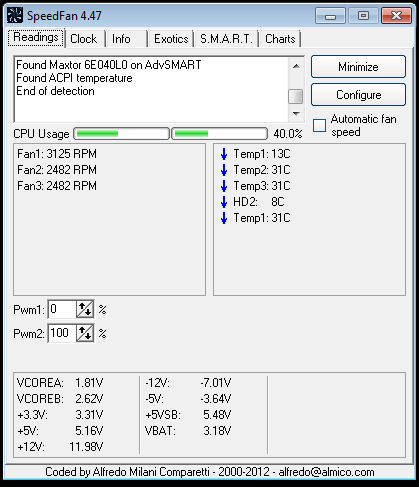The width and height of the screenshot is (419, 487).
Task: Select the Fan3: 2482 RPM reading
Action: [x=57, y=186]
